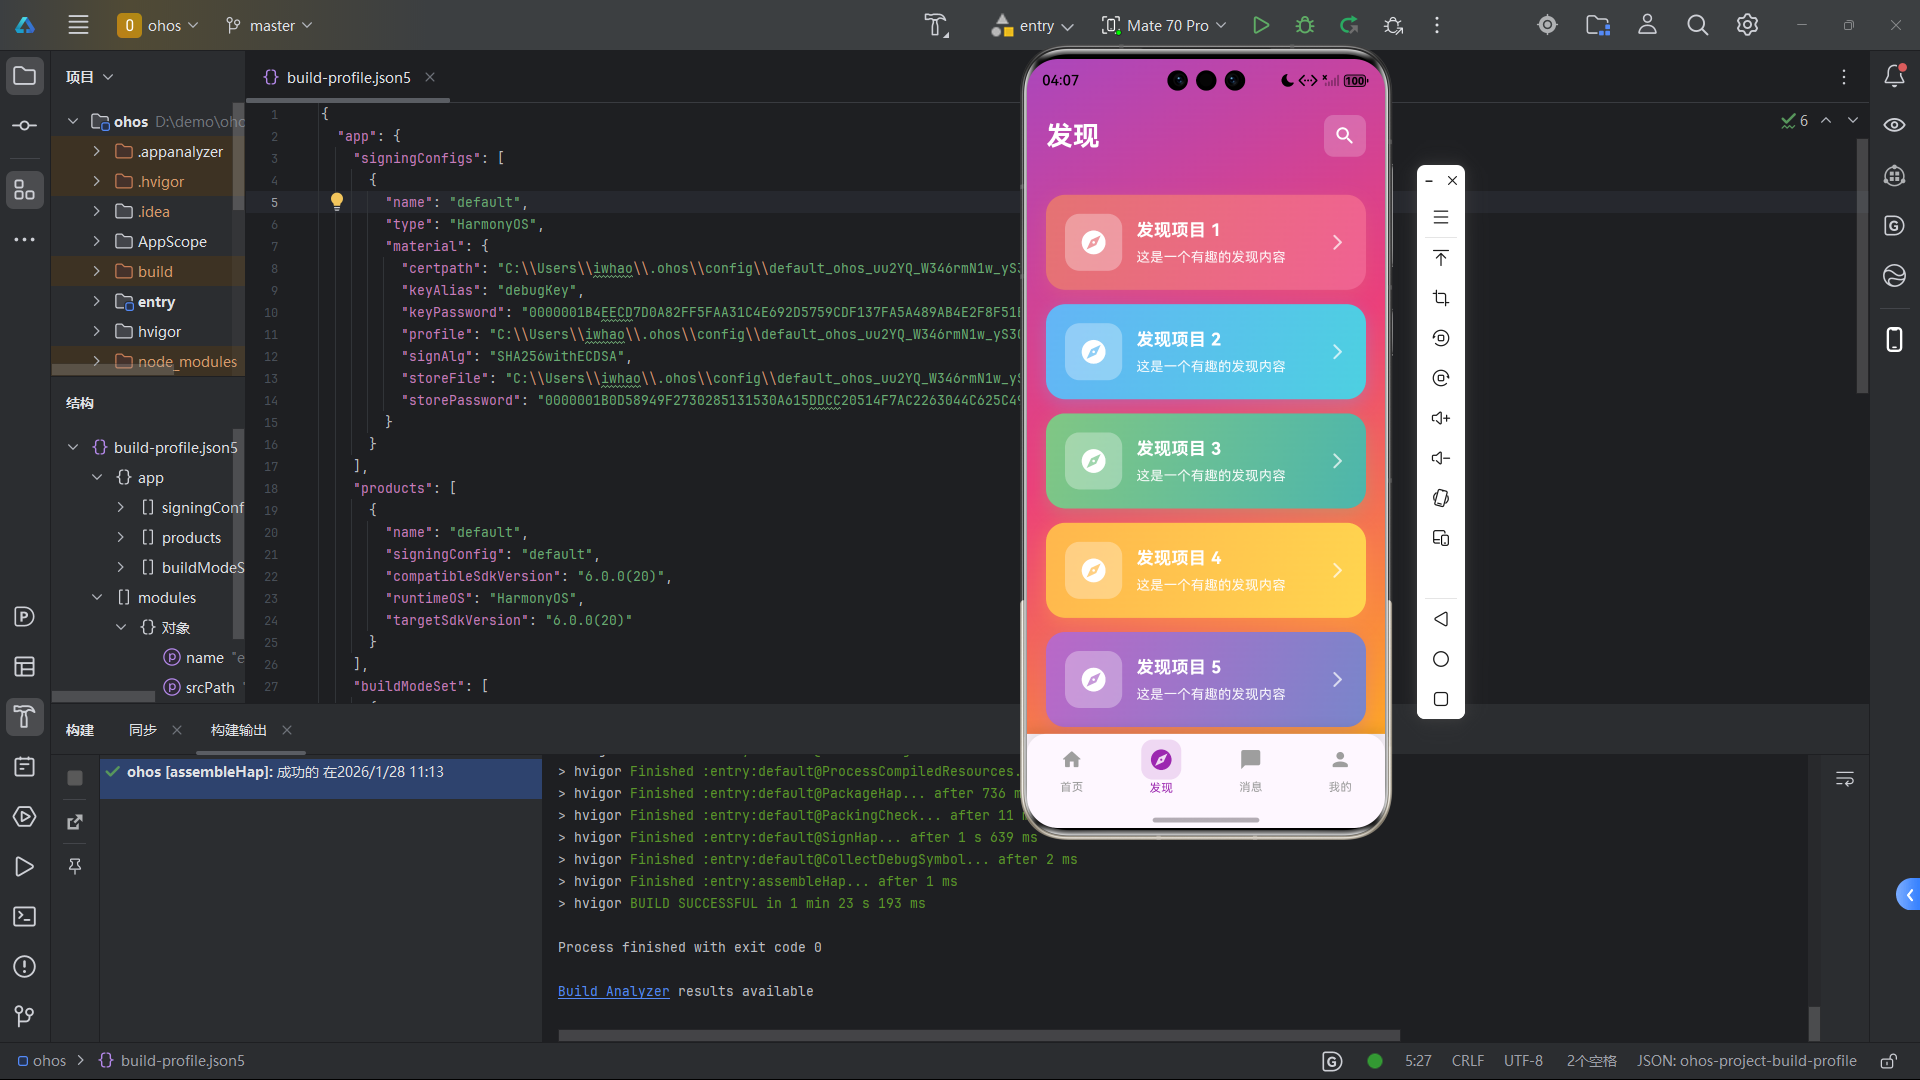1920x1080 pixels.
Task: Click the Debug bug icon
Action: click(1304, 25)
